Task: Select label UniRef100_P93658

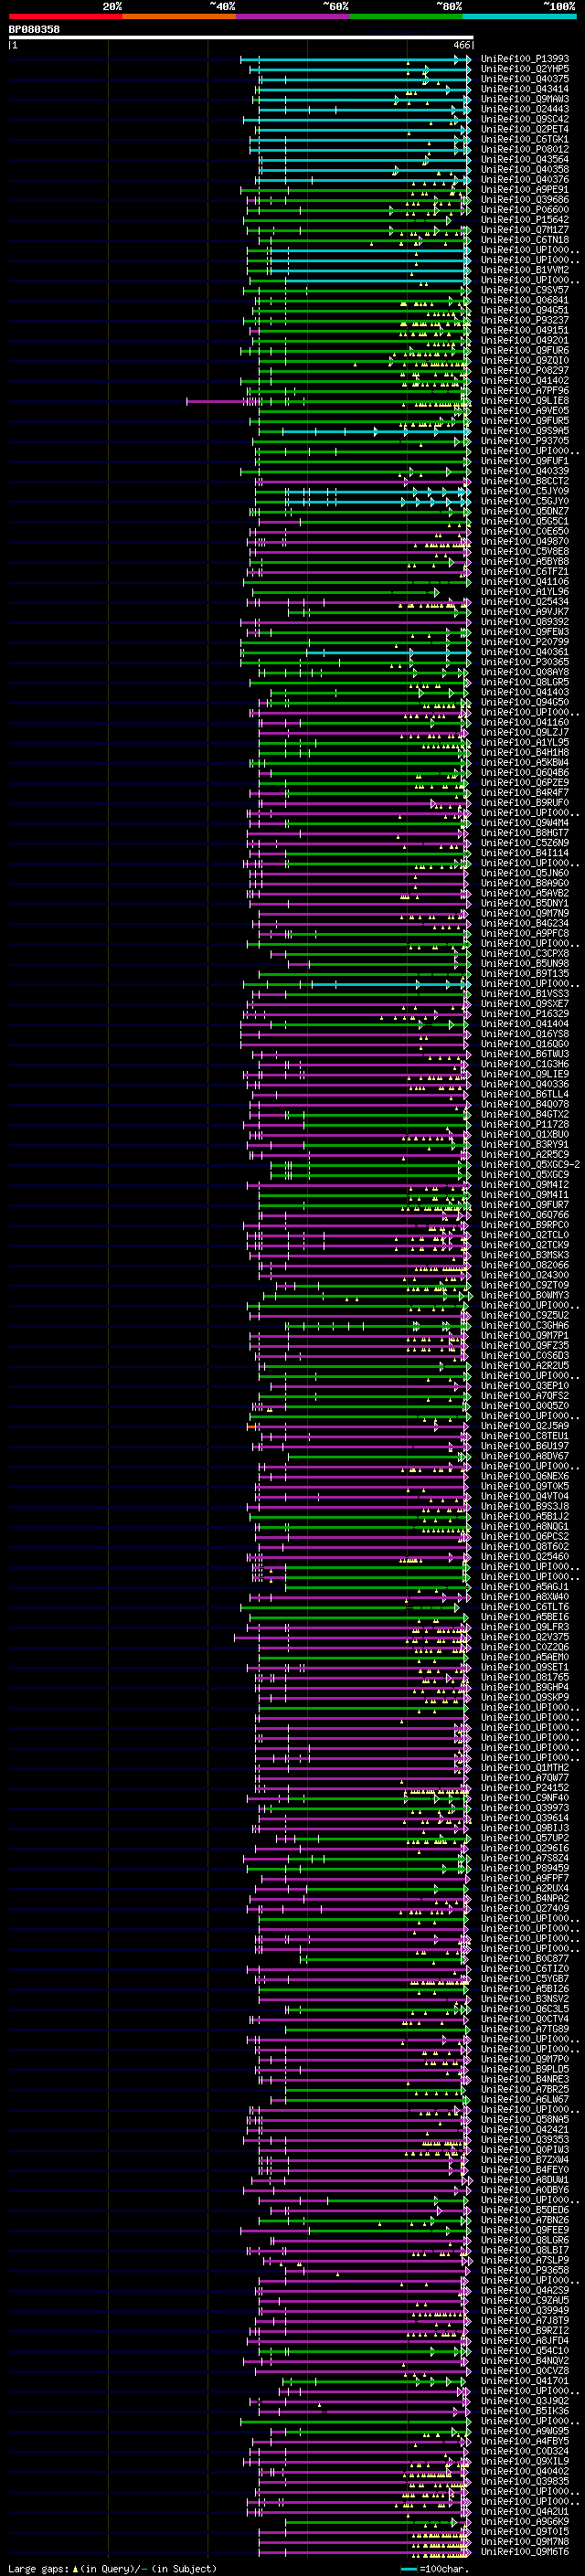Action: [x=525, y=2270]
